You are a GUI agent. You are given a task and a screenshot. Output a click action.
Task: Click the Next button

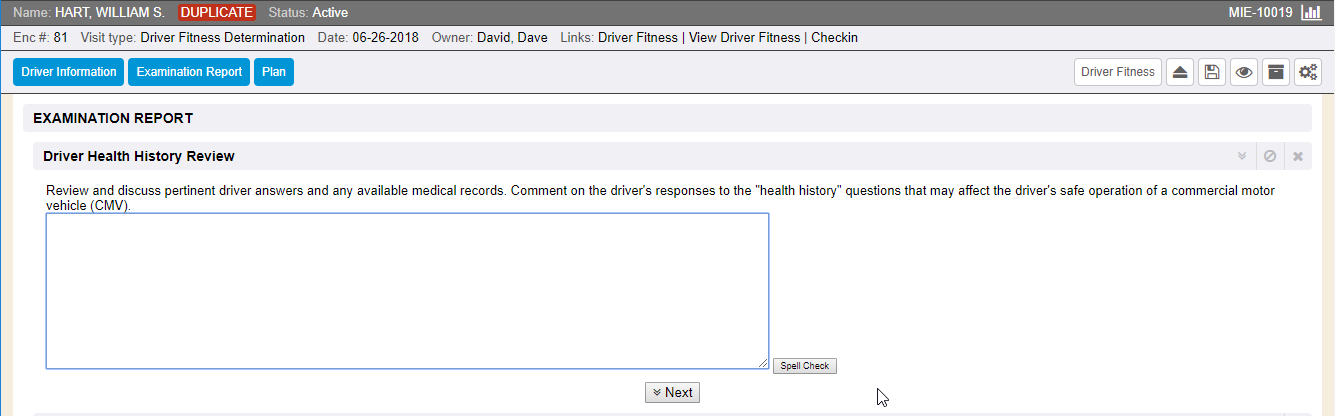(x=672, y=392)
